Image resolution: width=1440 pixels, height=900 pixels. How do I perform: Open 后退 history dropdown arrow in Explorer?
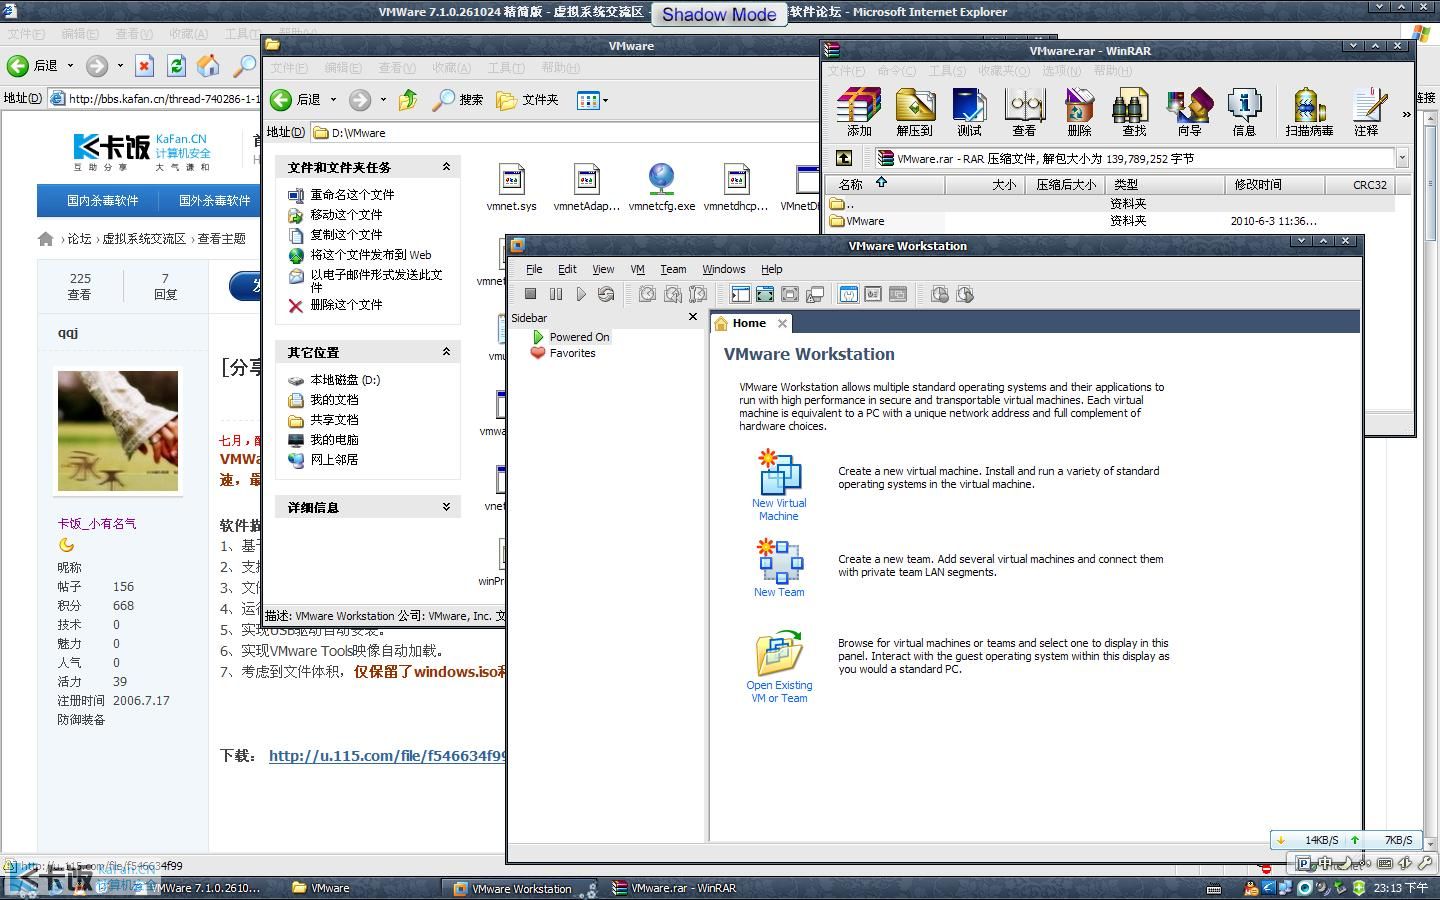[x=334, y=100]
